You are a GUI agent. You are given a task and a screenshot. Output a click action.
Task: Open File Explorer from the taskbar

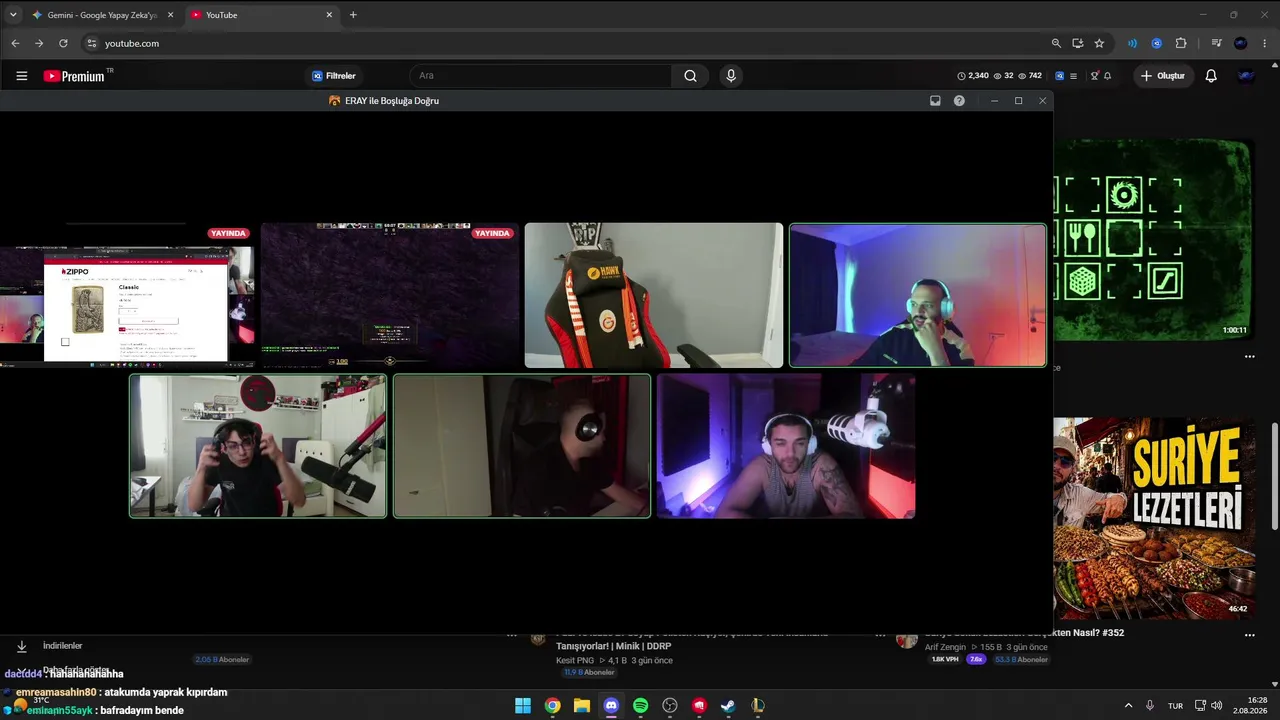point(582,705)
